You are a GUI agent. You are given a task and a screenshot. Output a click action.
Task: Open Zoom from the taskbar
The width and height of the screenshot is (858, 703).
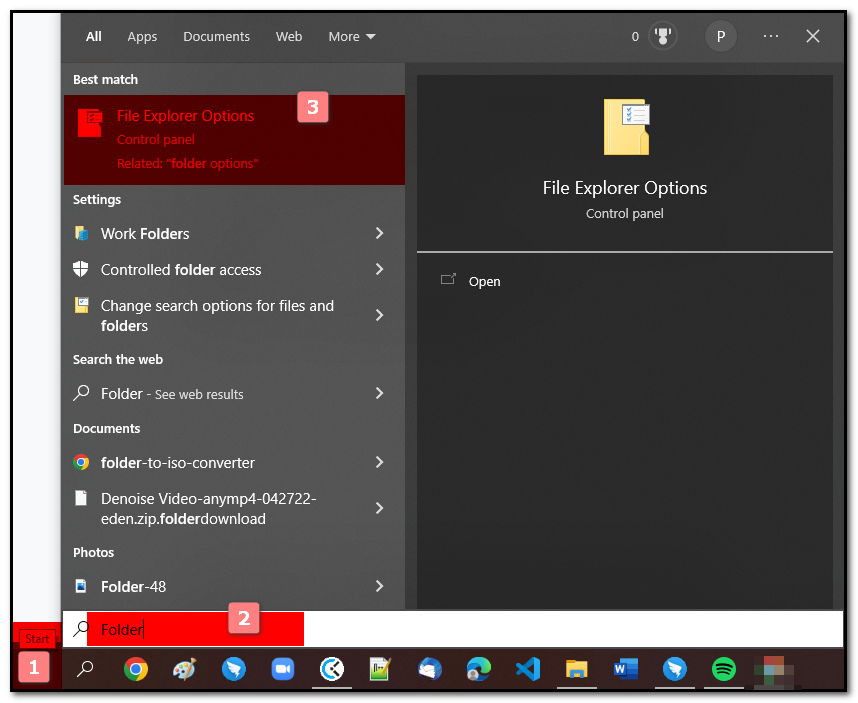tap(283, 669)
